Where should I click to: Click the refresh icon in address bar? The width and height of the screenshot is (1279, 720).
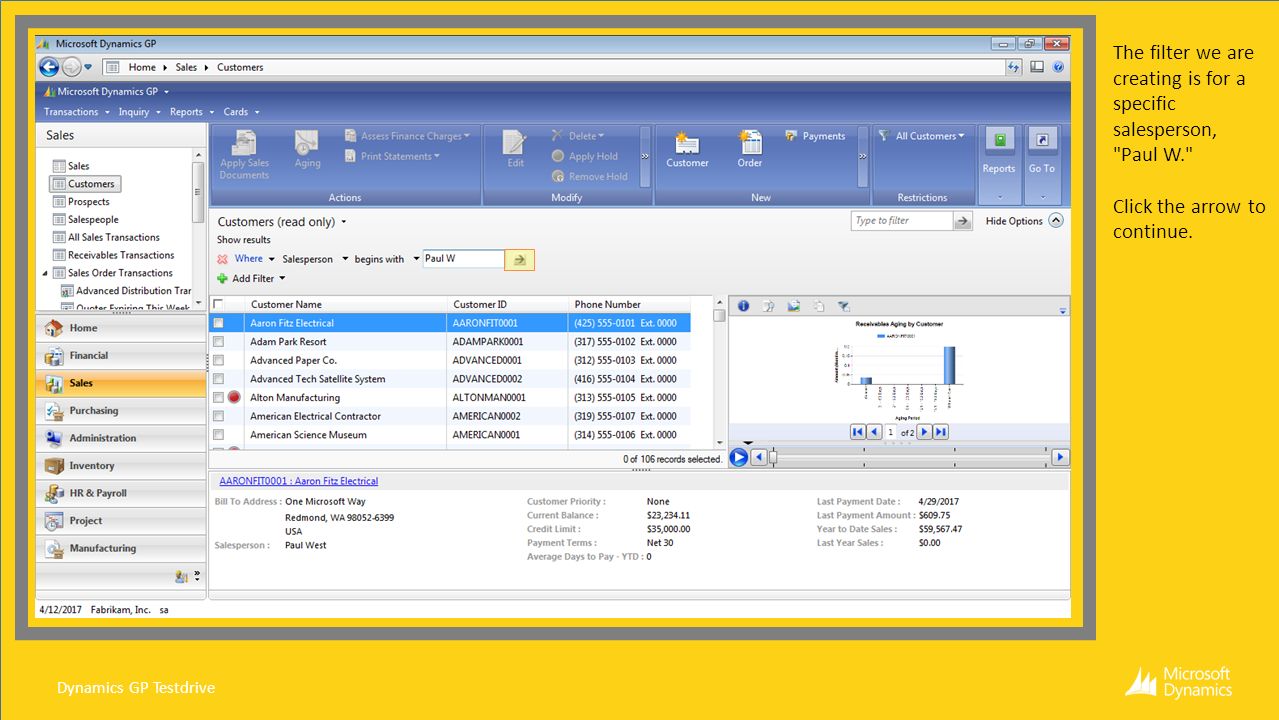point(1015,67)
